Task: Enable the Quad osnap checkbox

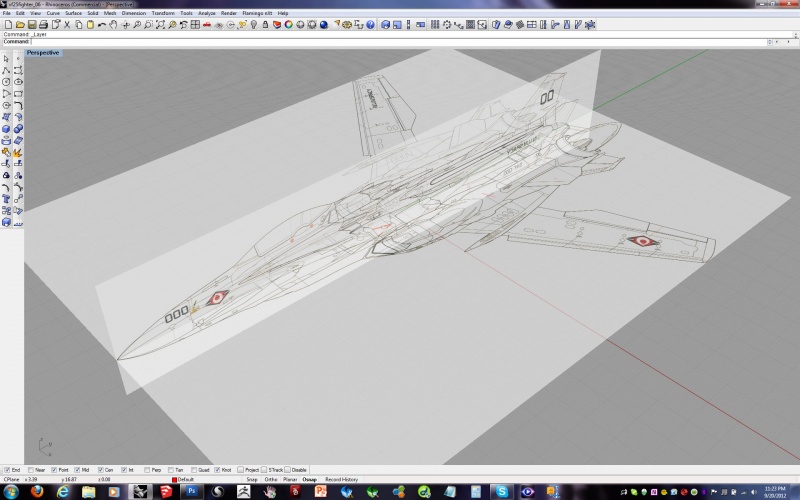Action: pos(194,470)
